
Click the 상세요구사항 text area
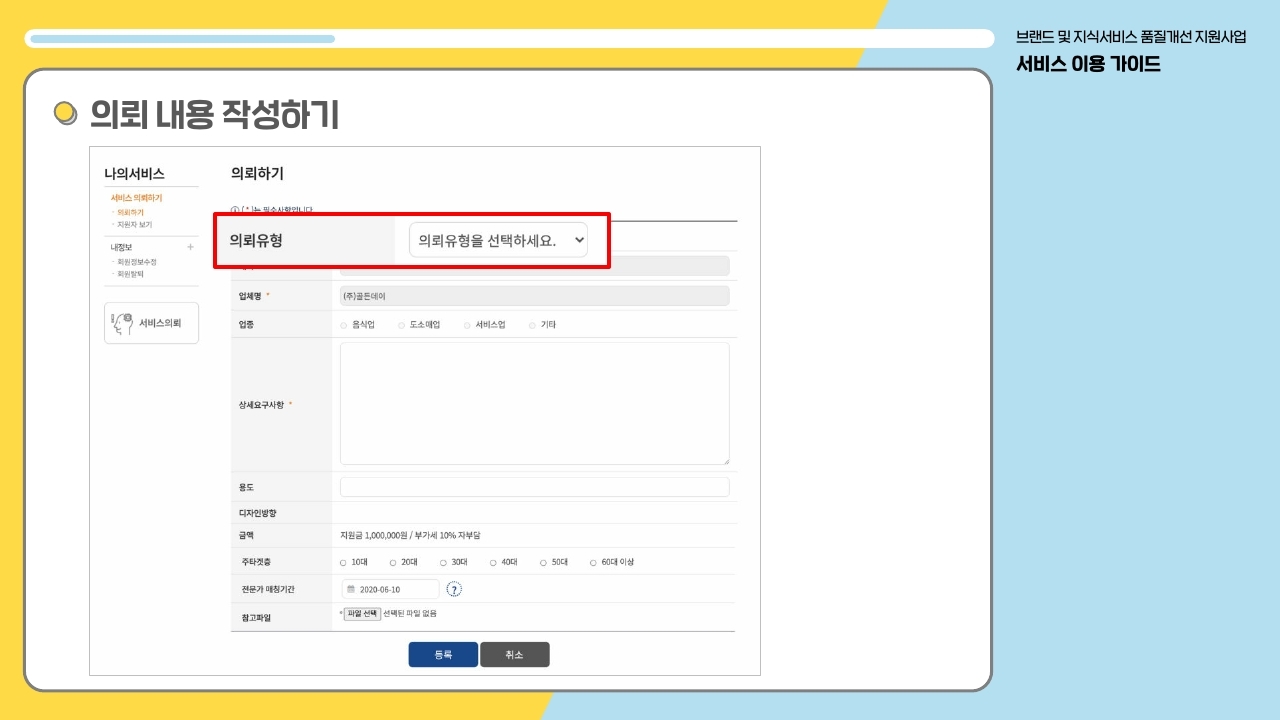(535, 404)
